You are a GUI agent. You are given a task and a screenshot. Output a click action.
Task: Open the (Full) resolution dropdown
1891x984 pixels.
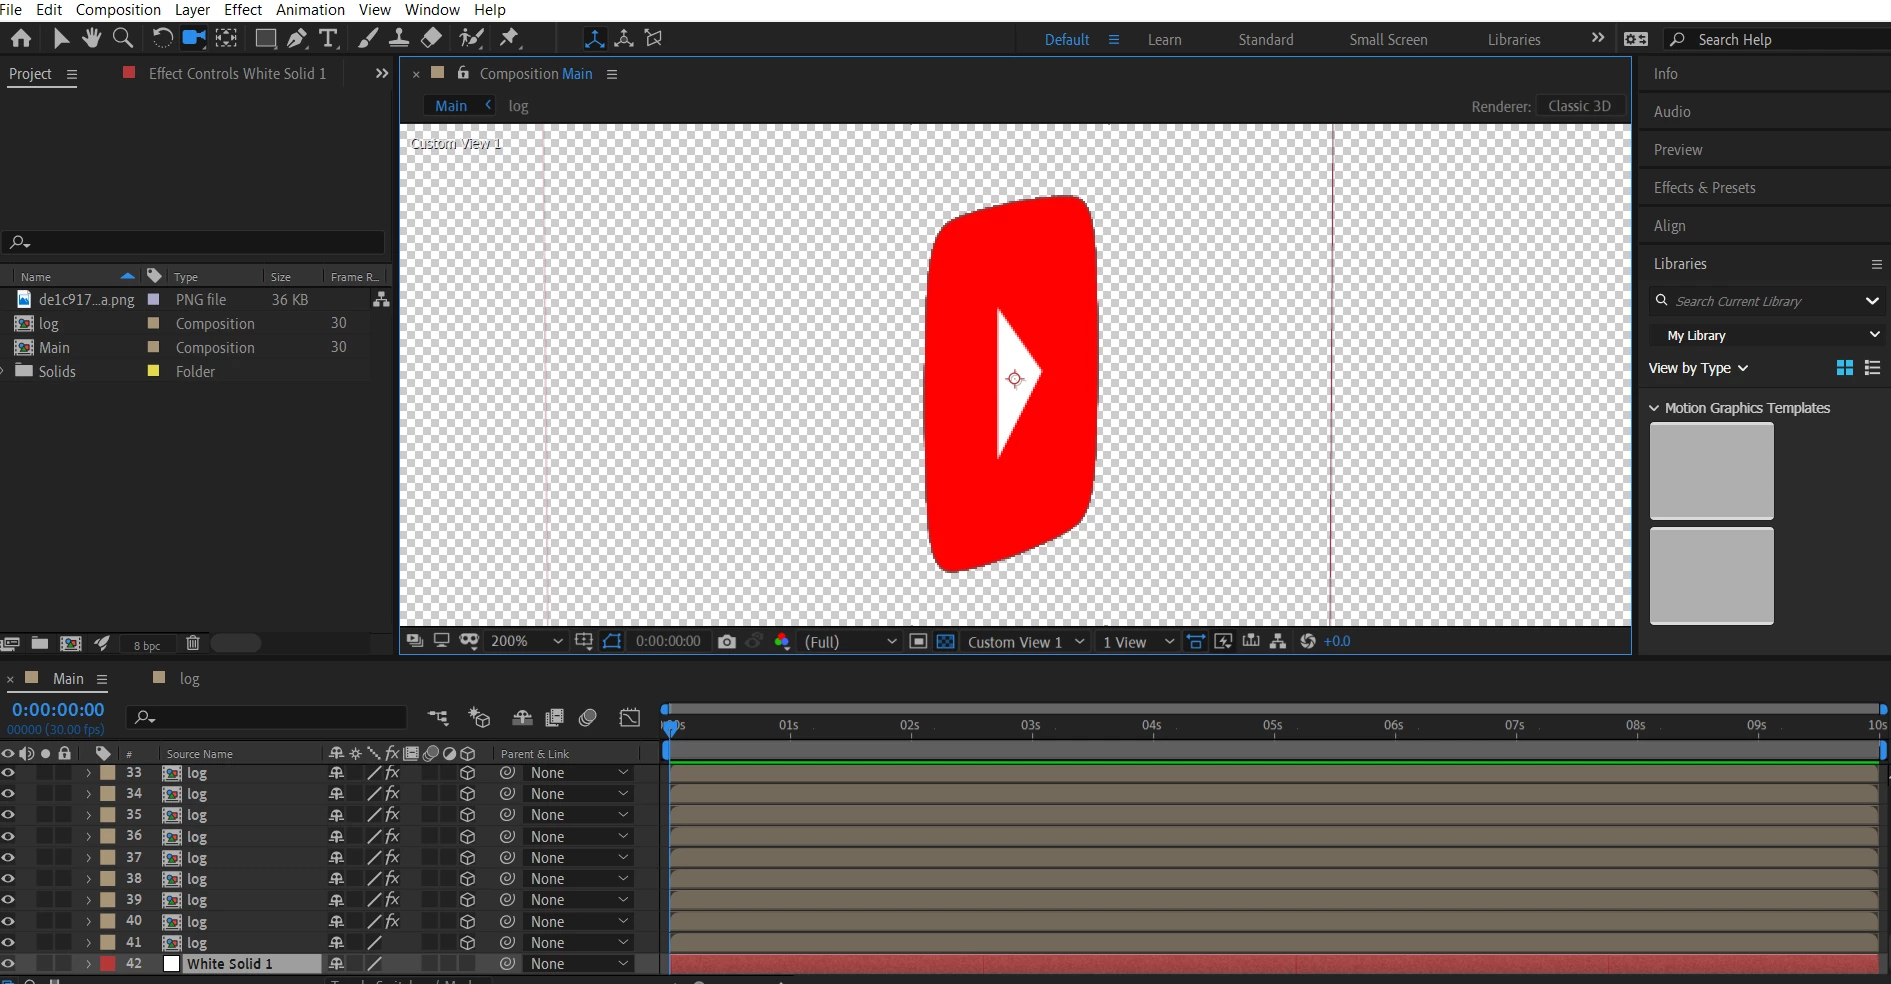pyautogui.click(x=851, y=642)
